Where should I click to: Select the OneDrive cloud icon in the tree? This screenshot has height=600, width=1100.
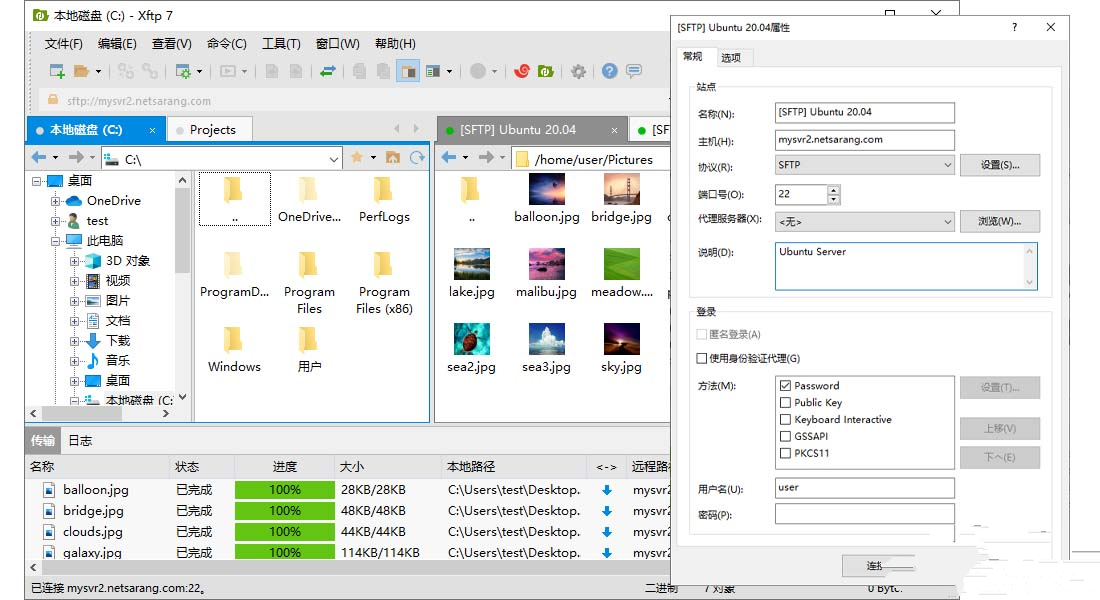pyautogui.click(x=74, y=201)
